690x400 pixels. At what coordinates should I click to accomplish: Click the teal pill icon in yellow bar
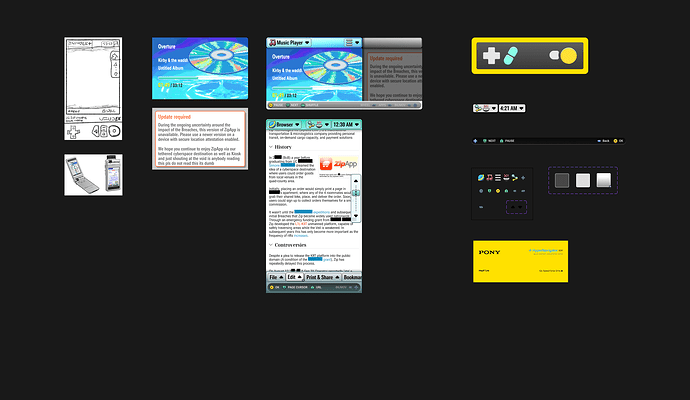coord(510,56)
